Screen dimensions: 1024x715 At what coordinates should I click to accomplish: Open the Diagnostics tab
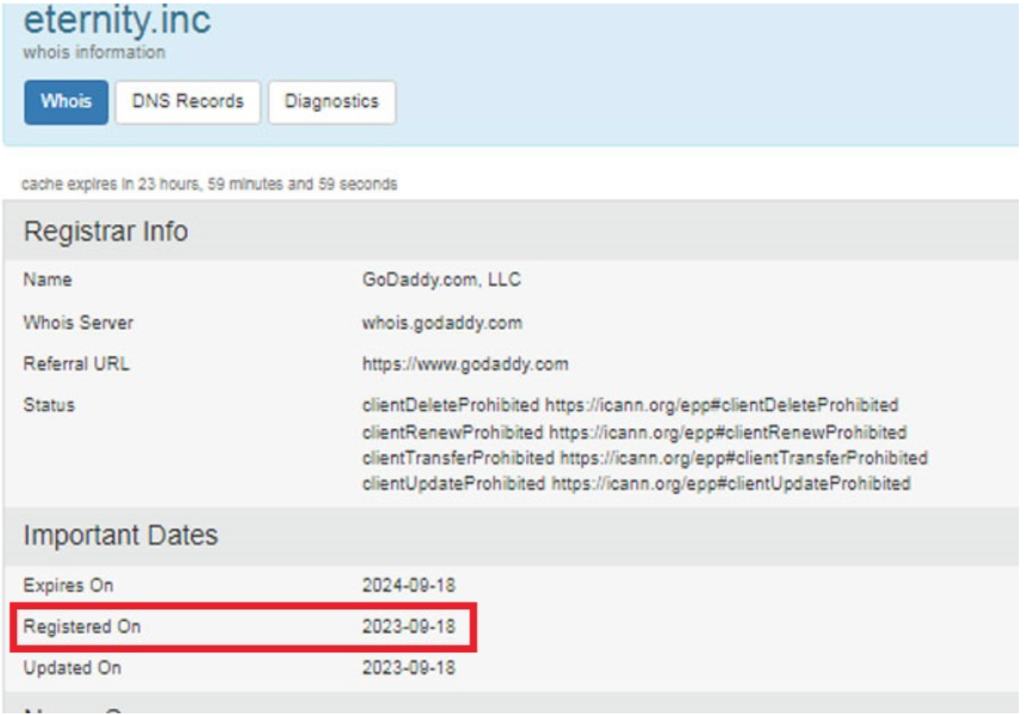[331, 102]
